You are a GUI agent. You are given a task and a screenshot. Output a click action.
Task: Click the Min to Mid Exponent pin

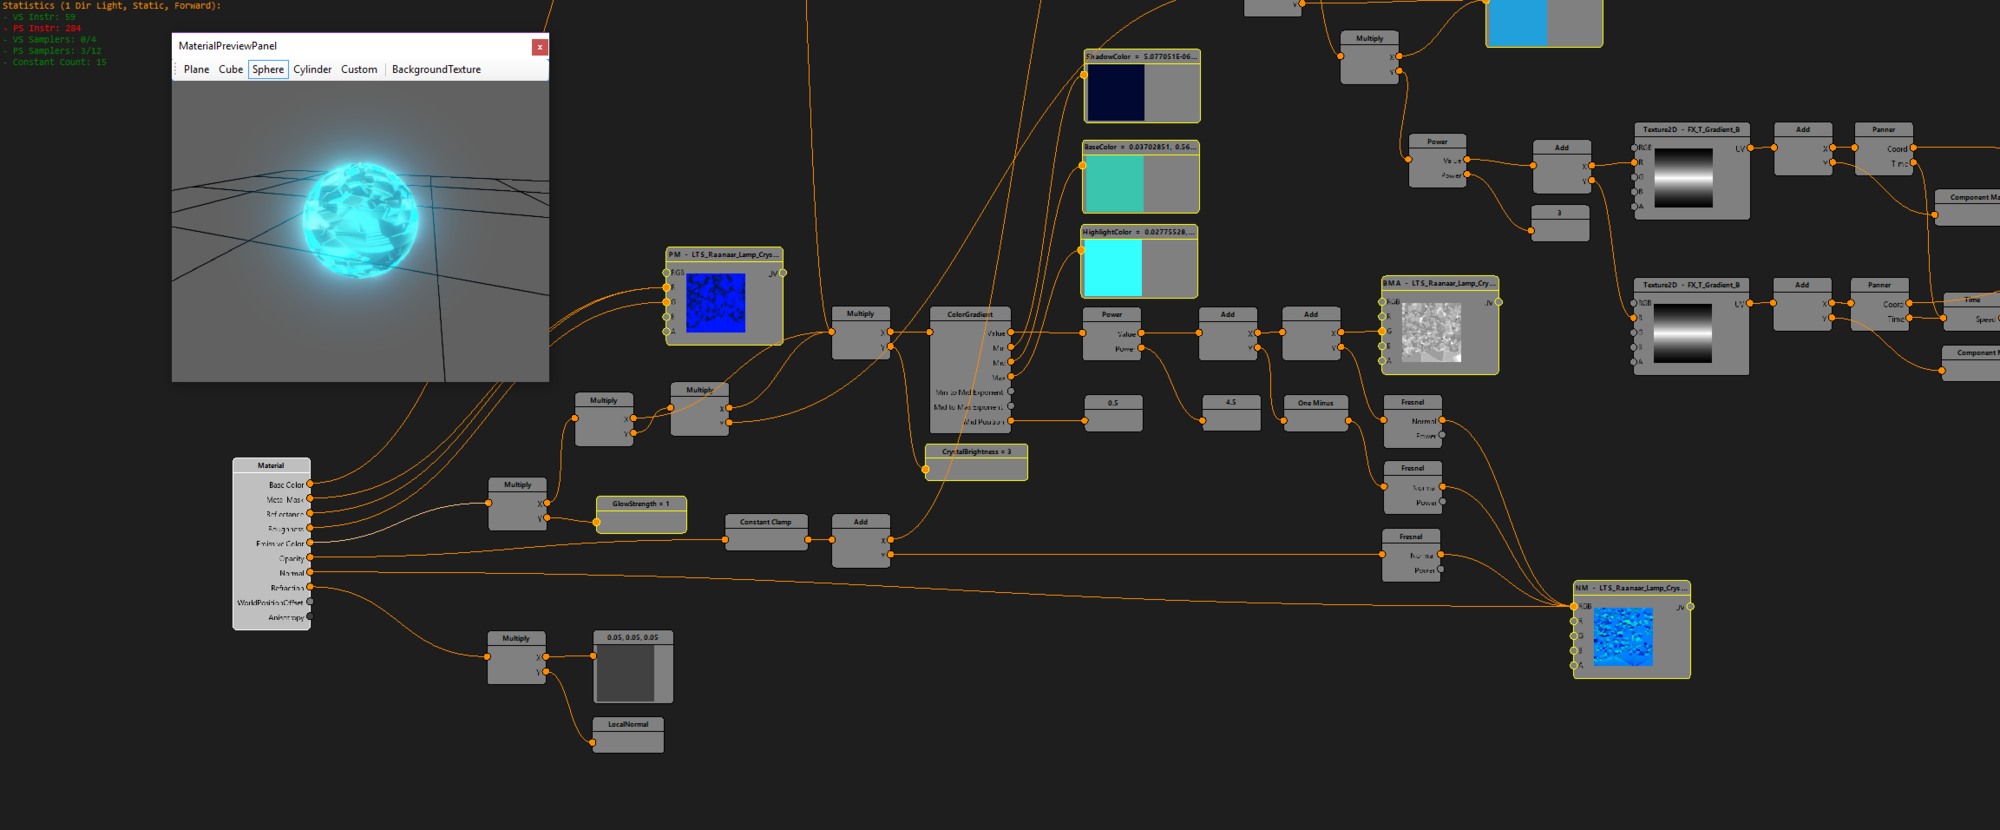click(1011, 392)
